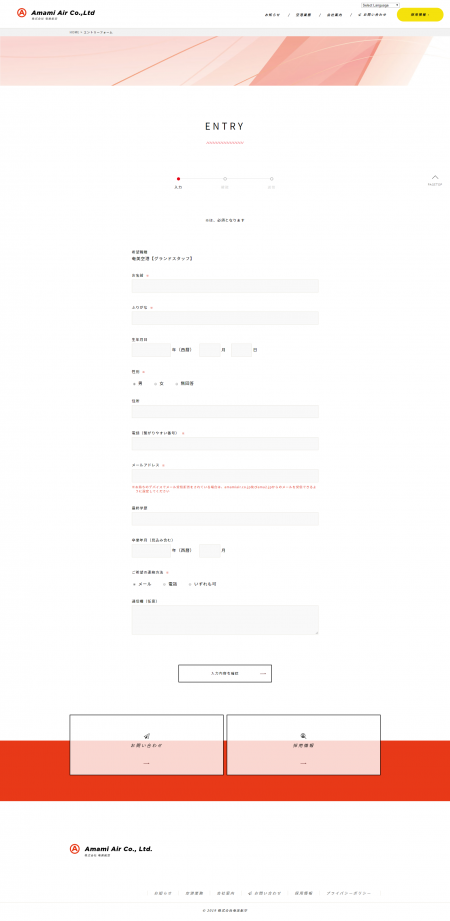This screenshot has height=921, width=450.
Task: Click the メールアドレス input field
Action: (x=225, y=476)
